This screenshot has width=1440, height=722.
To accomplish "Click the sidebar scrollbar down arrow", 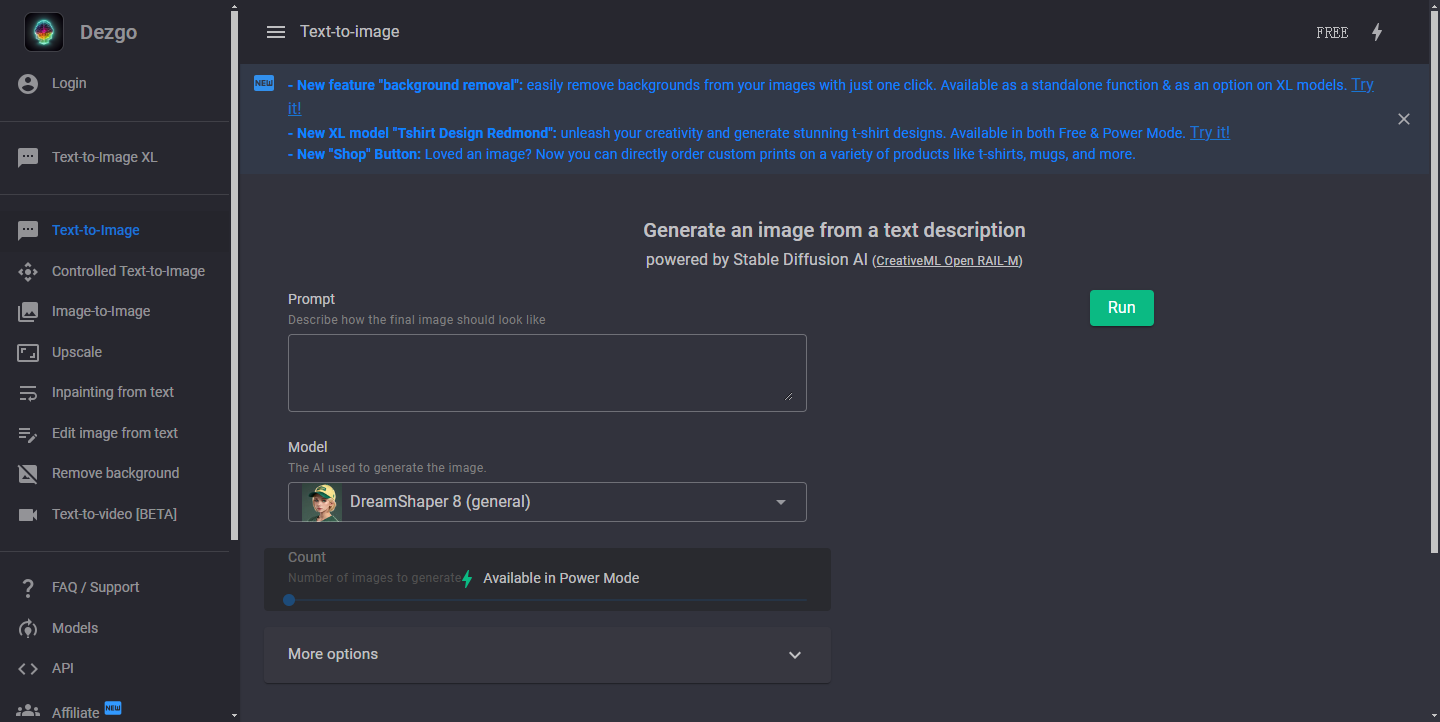I will (x=234, y=715).
